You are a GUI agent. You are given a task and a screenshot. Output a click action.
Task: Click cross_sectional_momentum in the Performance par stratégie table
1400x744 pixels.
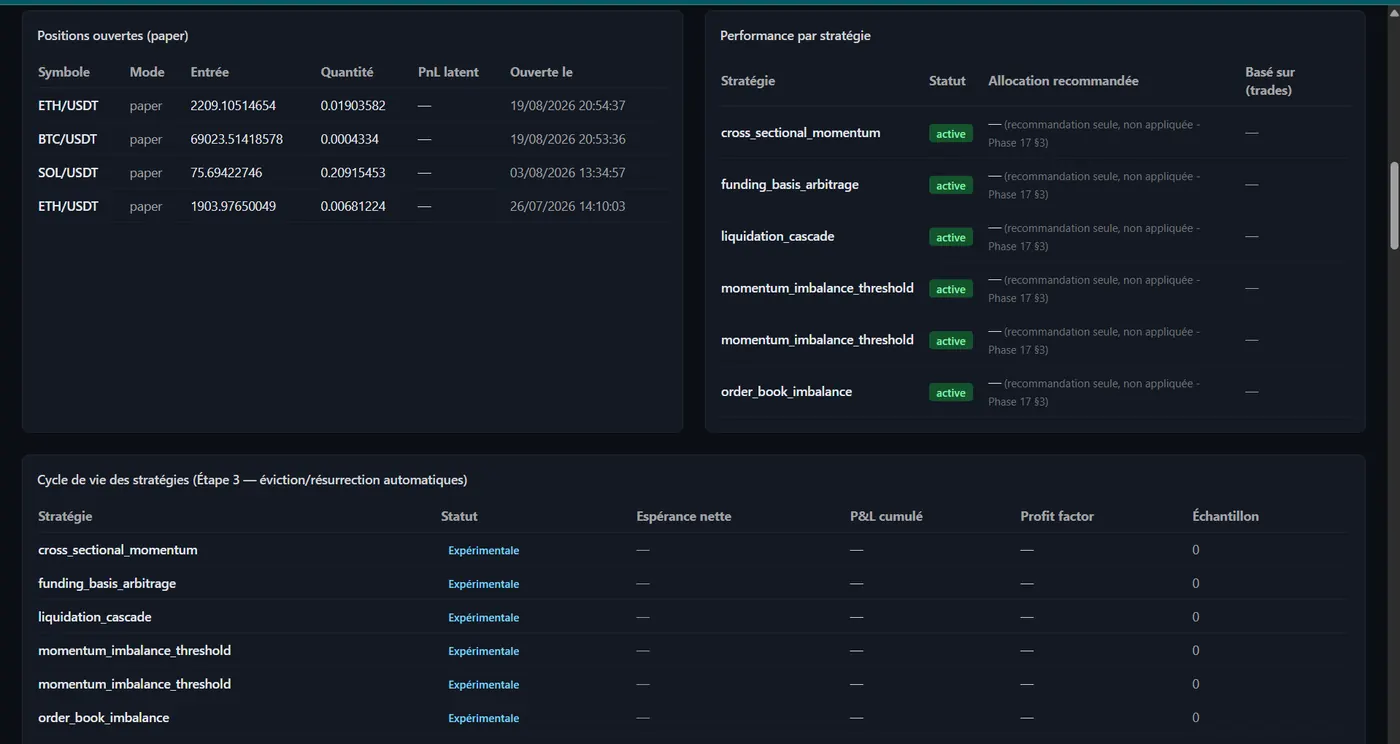tap(801, 133)
